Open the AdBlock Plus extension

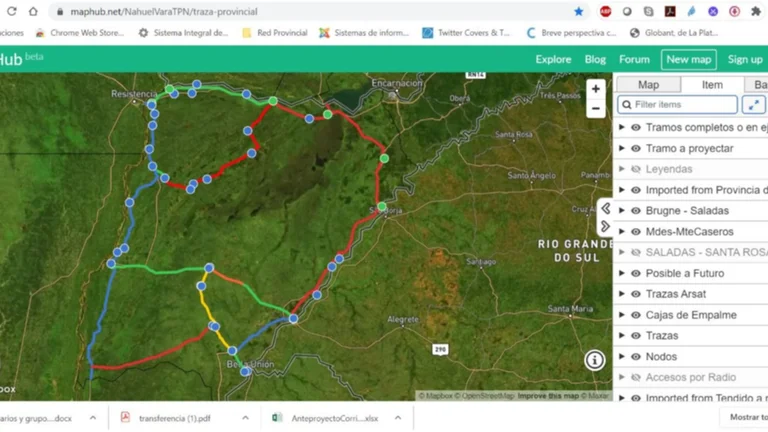(605, 11)
